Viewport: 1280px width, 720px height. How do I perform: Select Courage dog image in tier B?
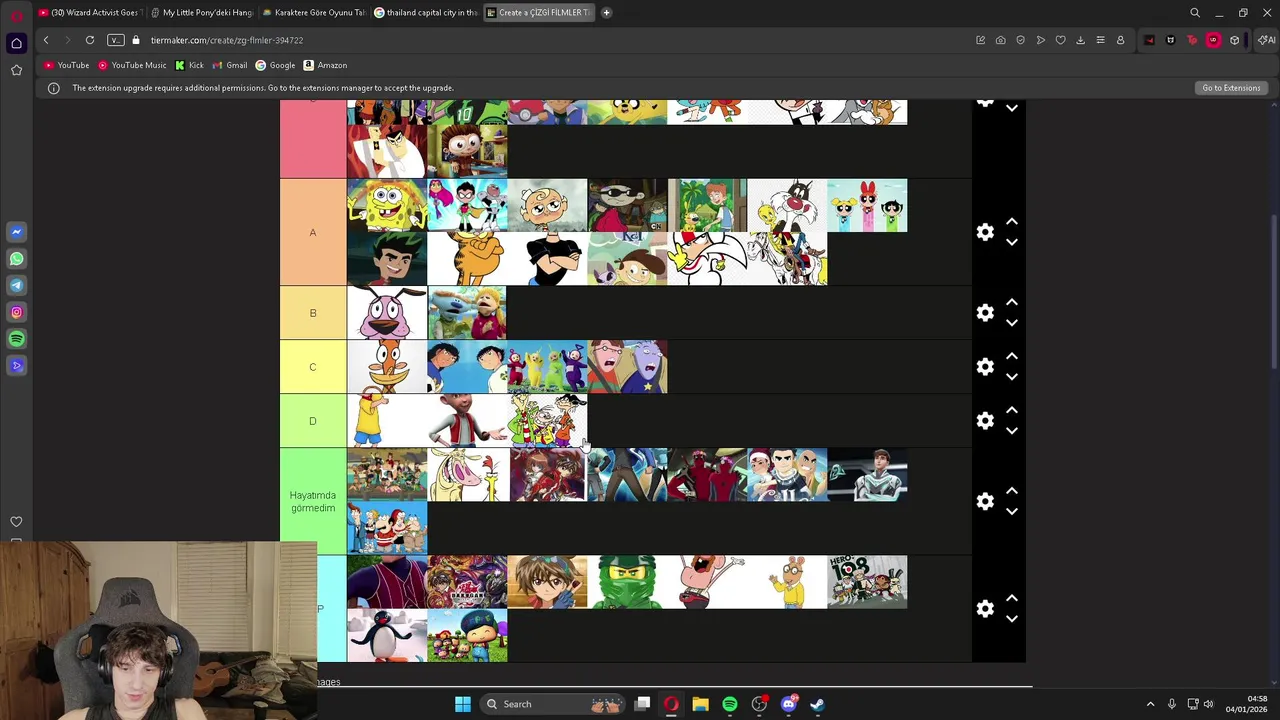tap(387, 313)
